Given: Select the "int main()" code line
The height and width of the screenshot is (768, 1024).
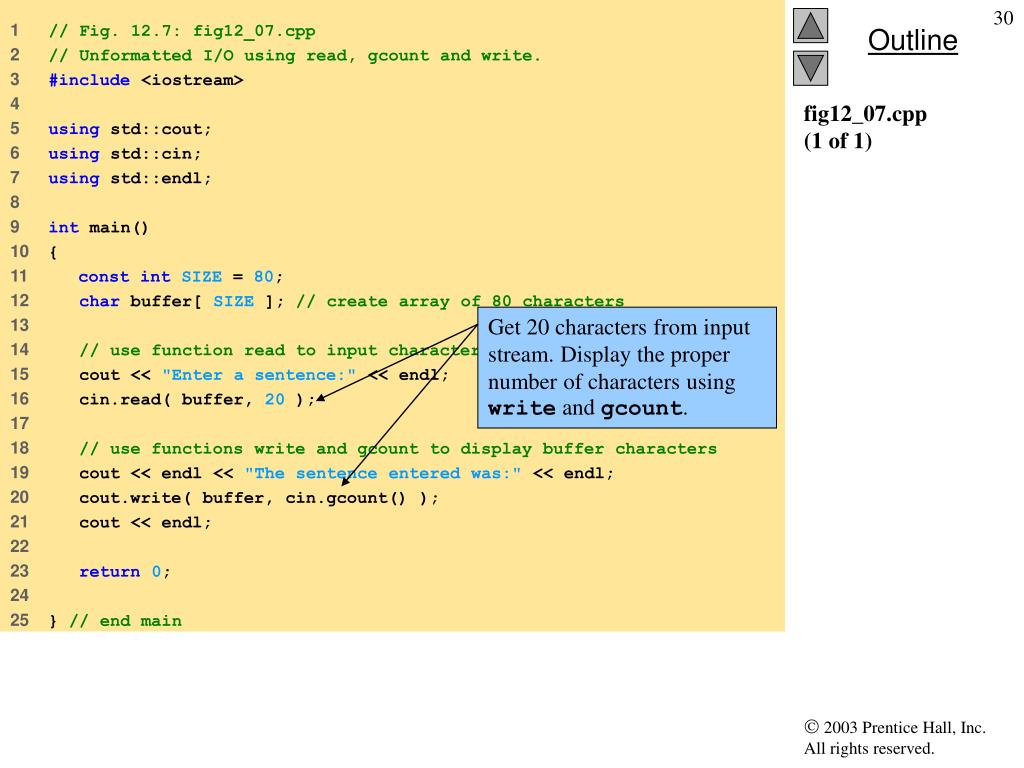Looking at the screenshot, I should pyautogui.click(x=99, y=227).
